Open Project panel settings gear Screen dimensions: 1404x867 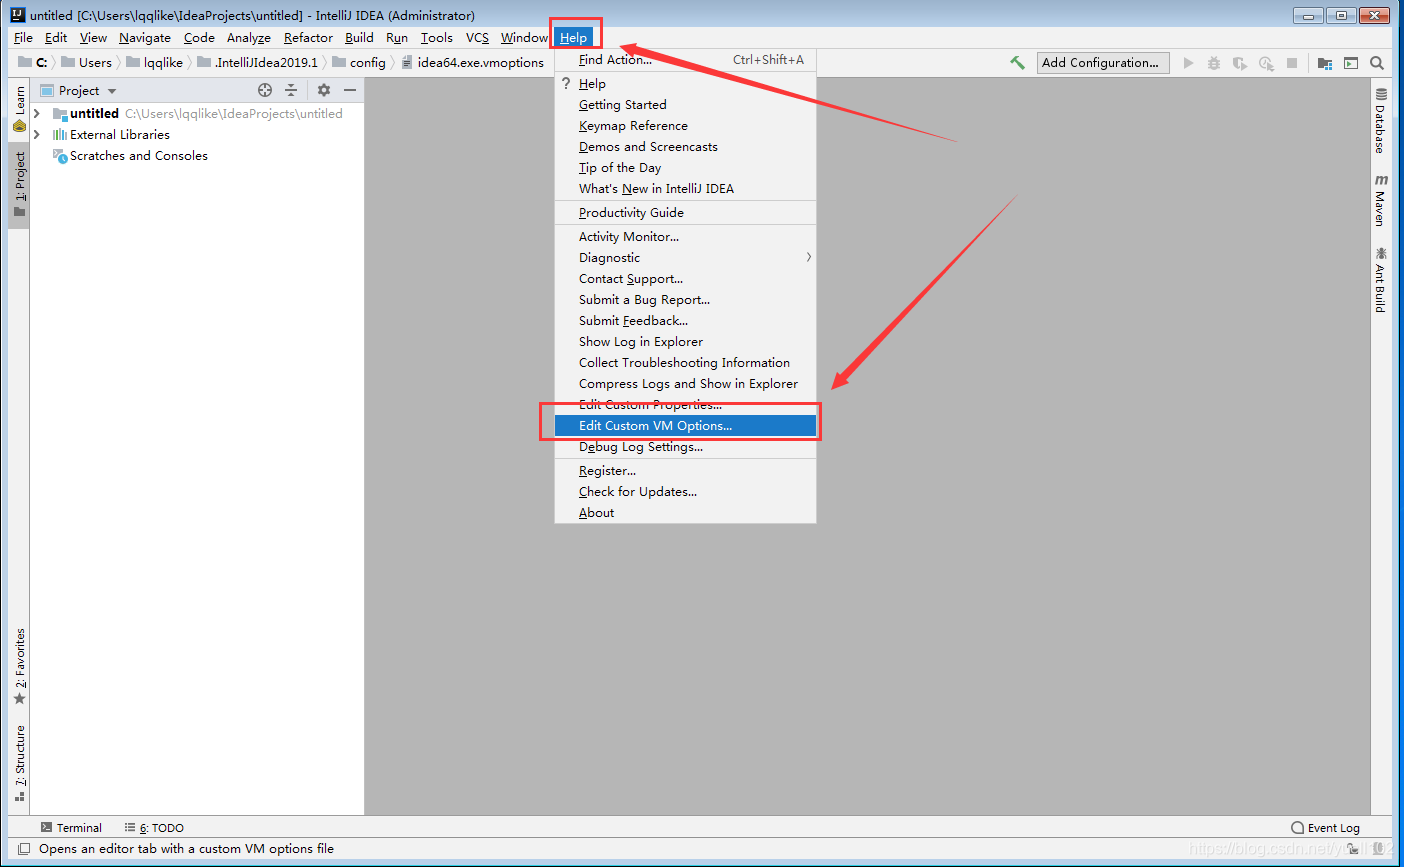pos(324,90)
